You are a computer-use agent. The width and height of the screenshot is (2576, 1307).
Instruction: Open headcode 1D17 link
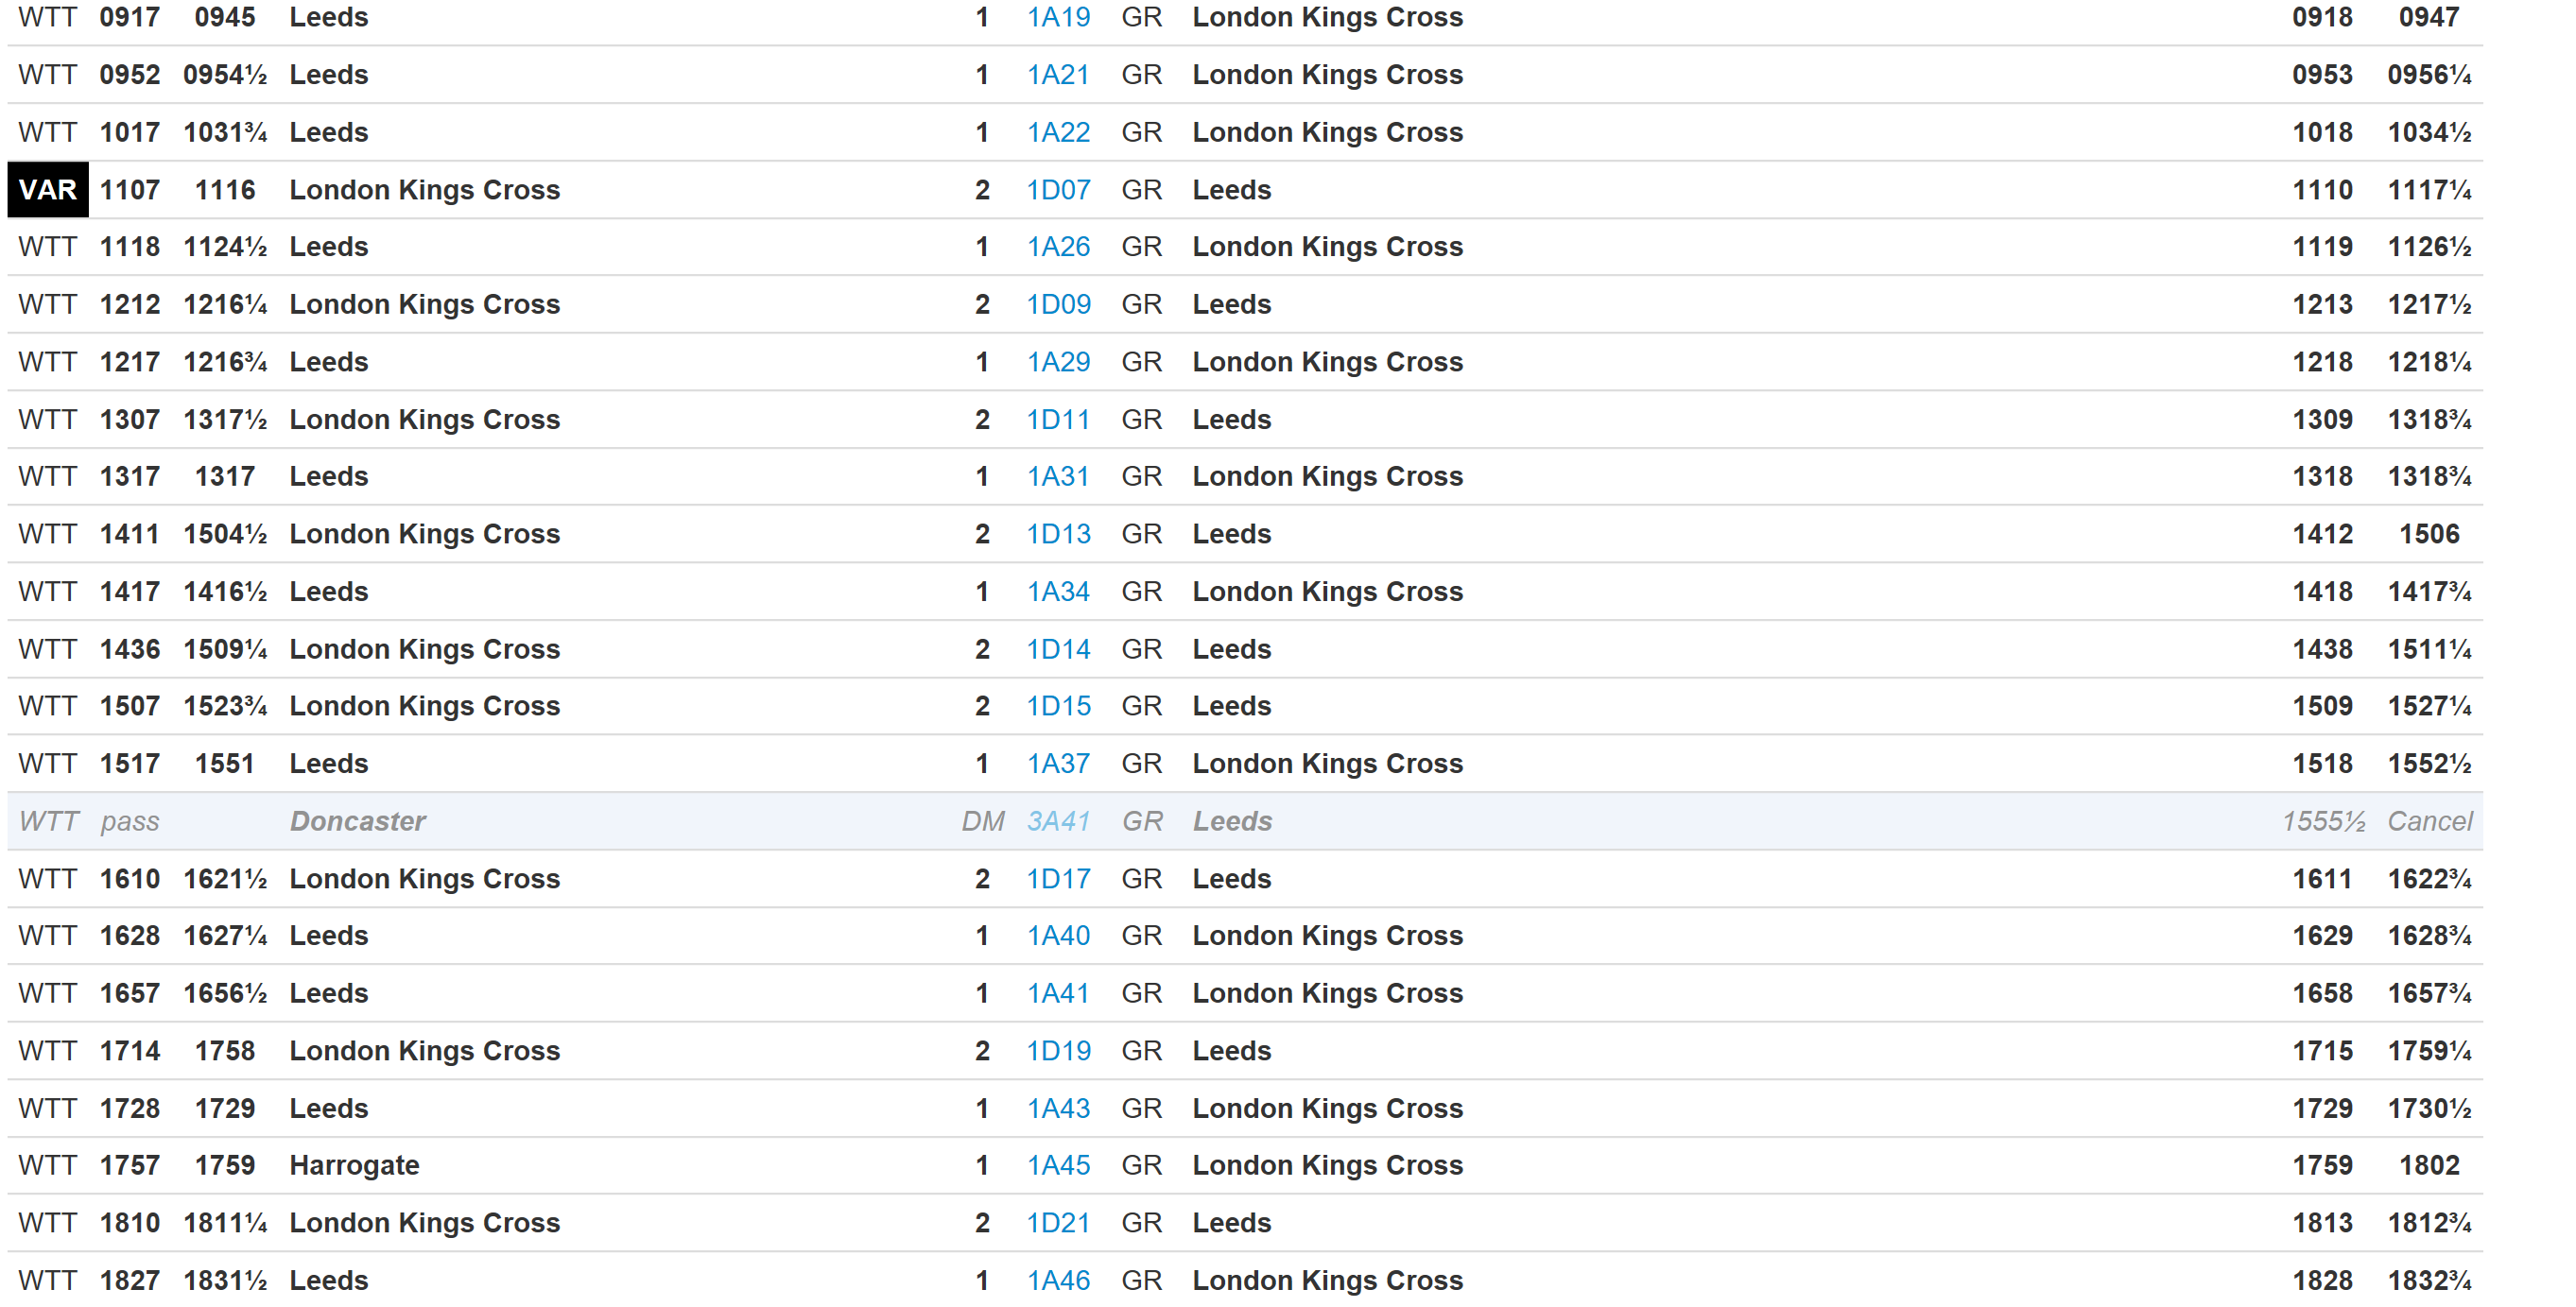[1058, 879]
